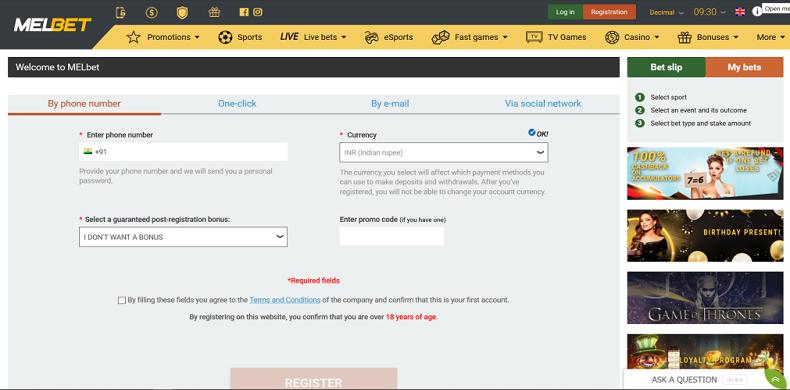Click the eSports gamepad icon

[x=372, y=37]
